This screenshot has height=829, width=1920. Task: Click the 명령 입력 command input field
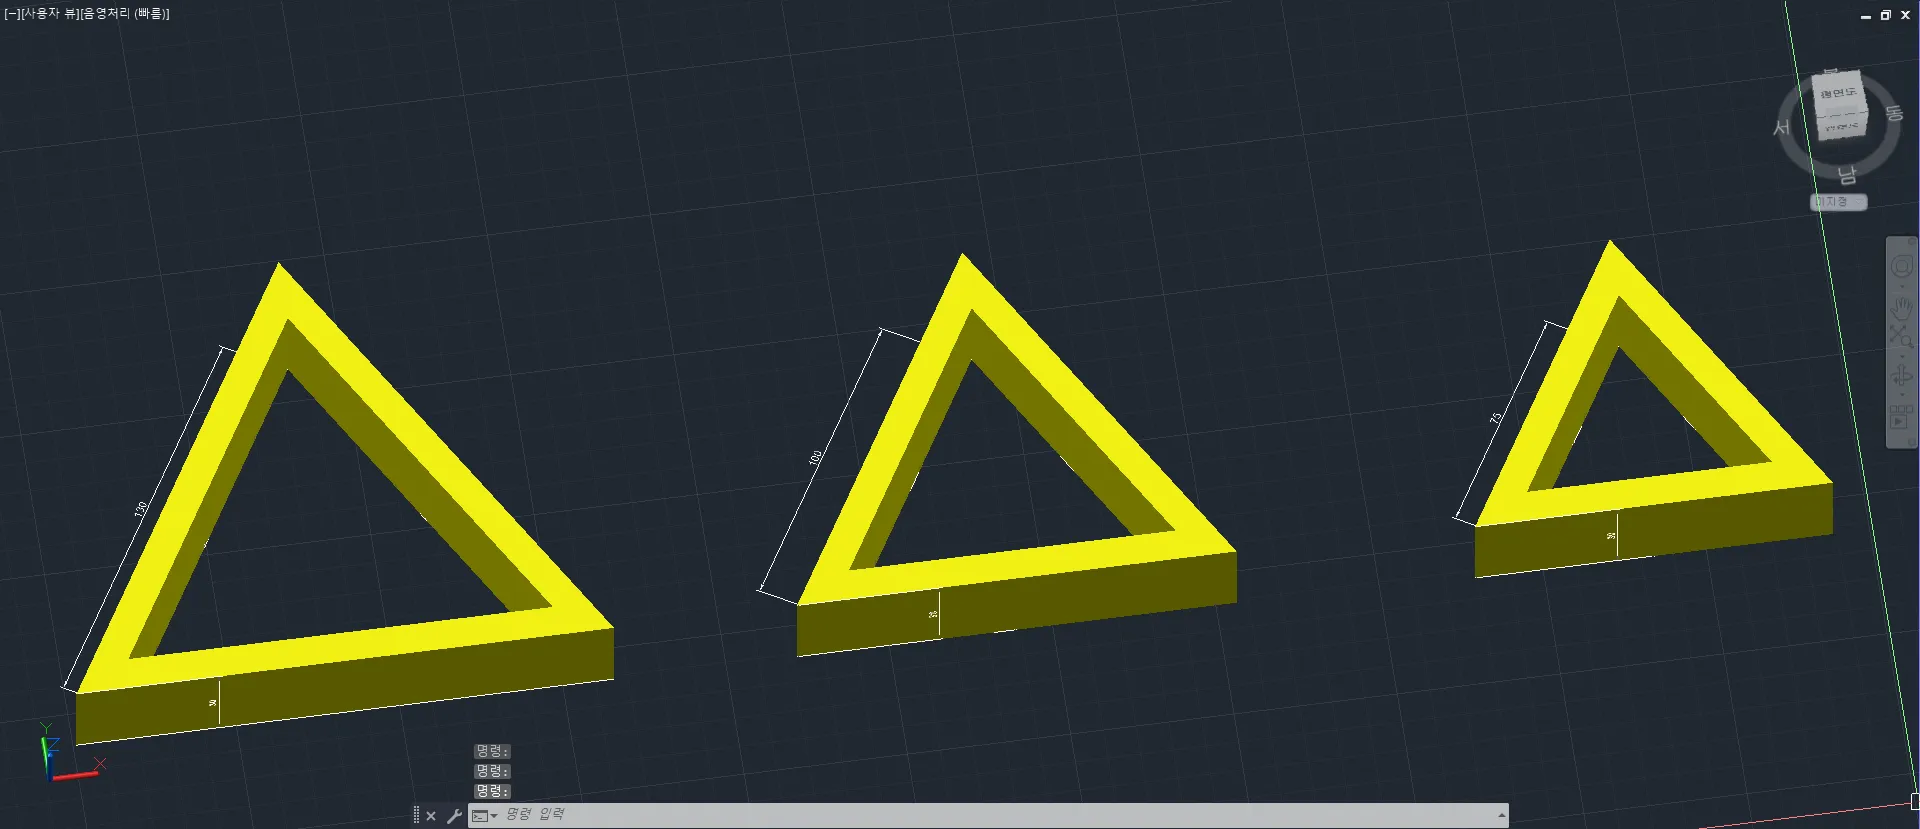(900, 815)
